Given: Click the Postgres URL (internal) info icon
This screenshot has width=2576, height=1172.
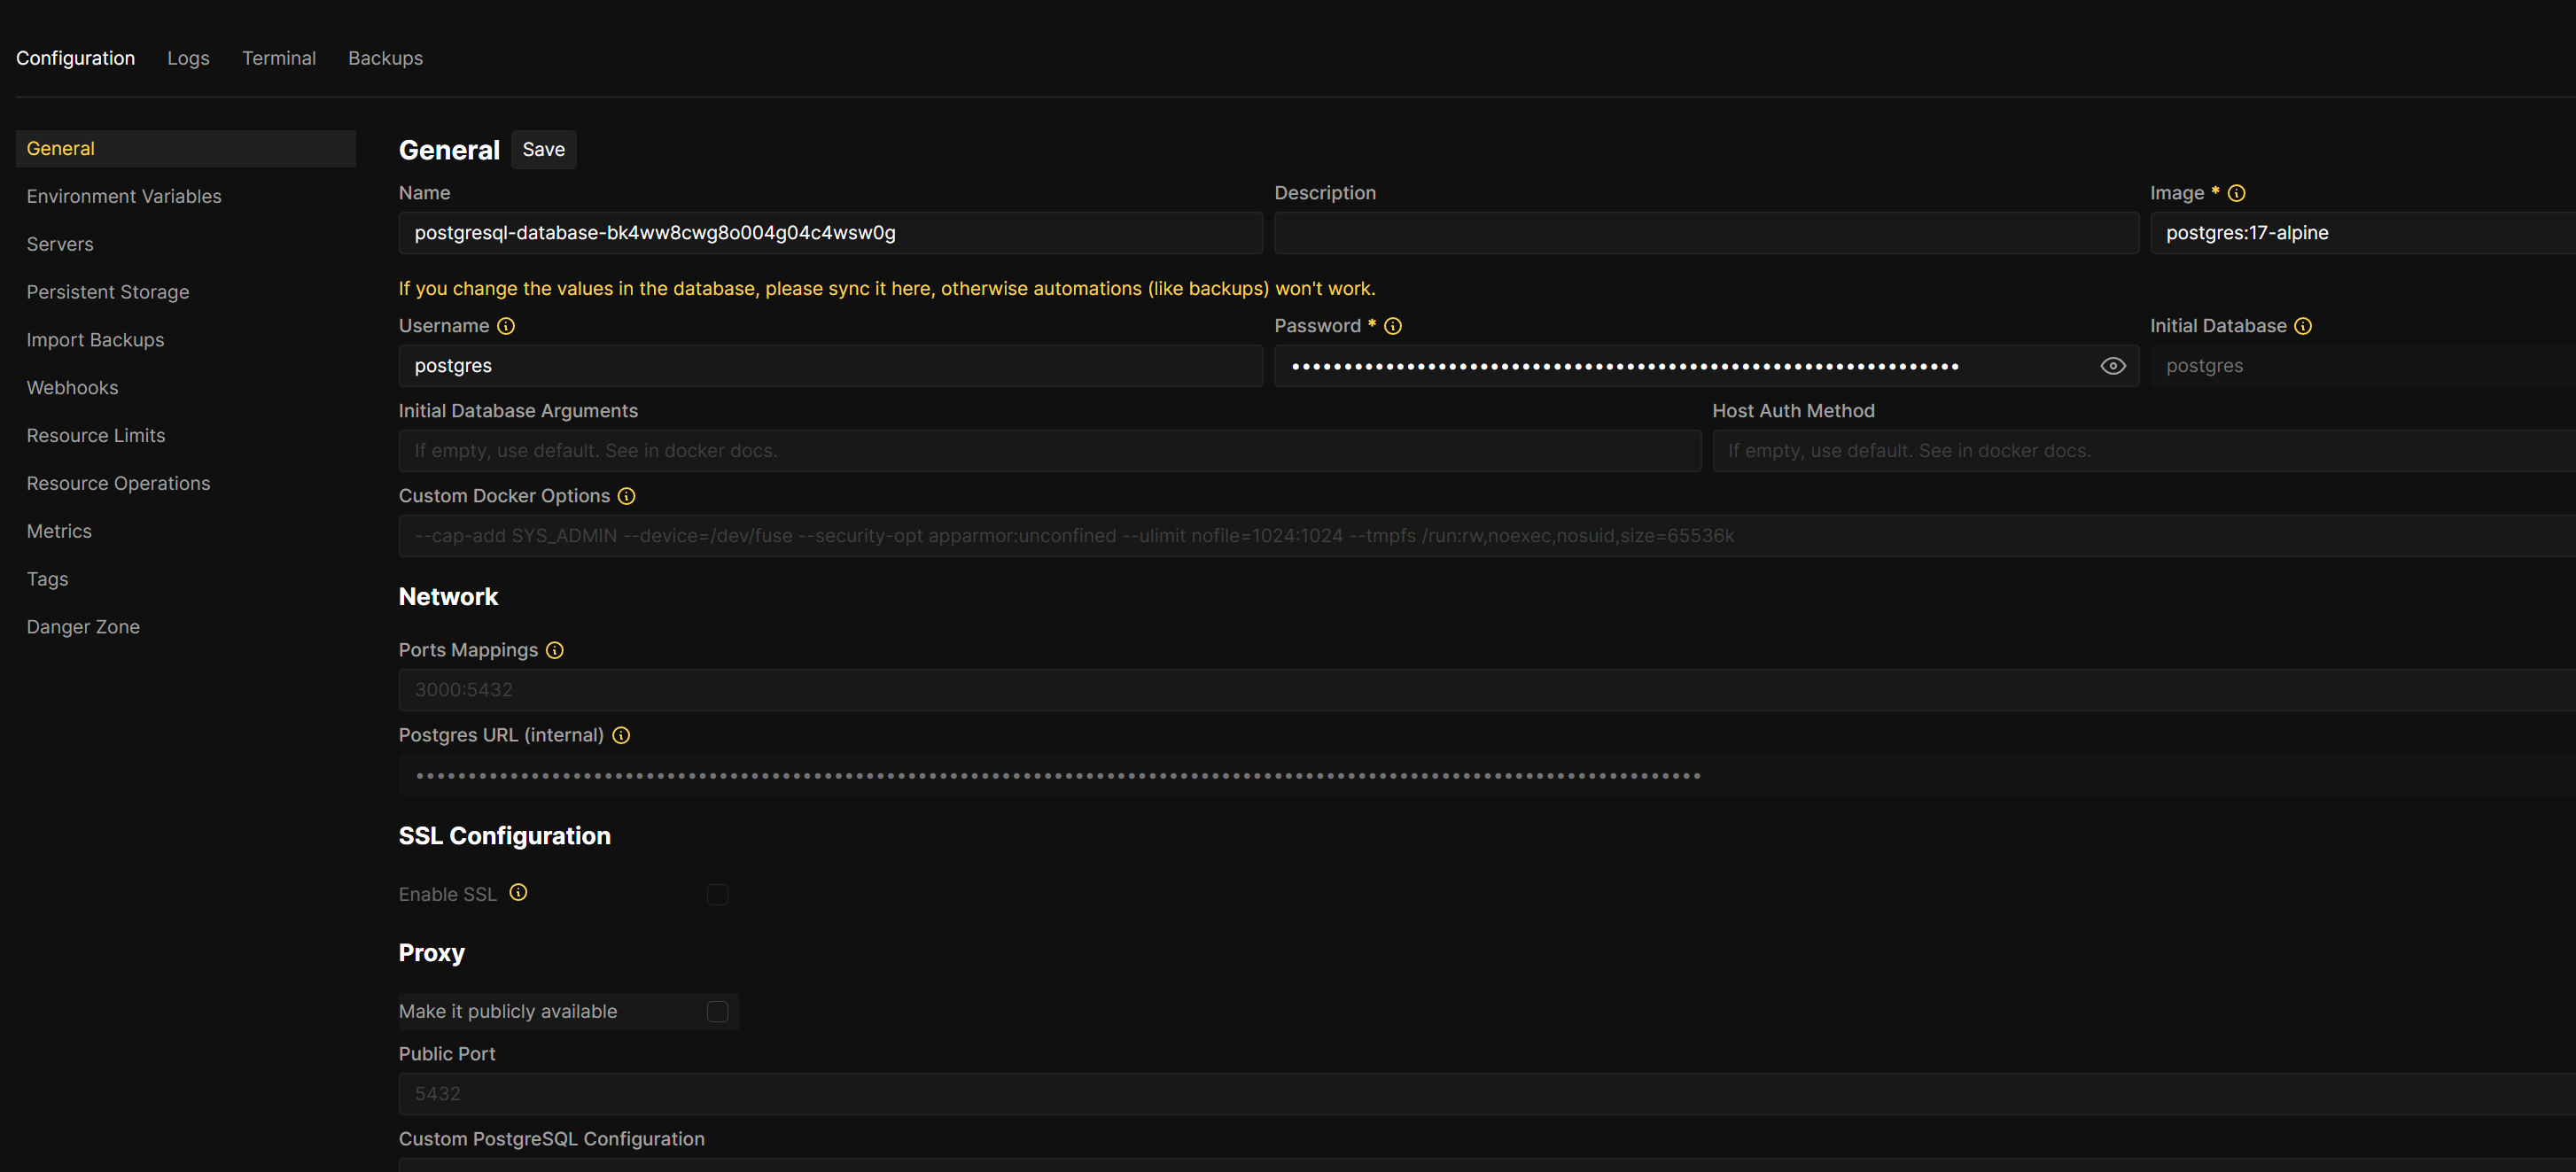Looking at the screenshot, I should pyautogui.click(x=621, y=735).
